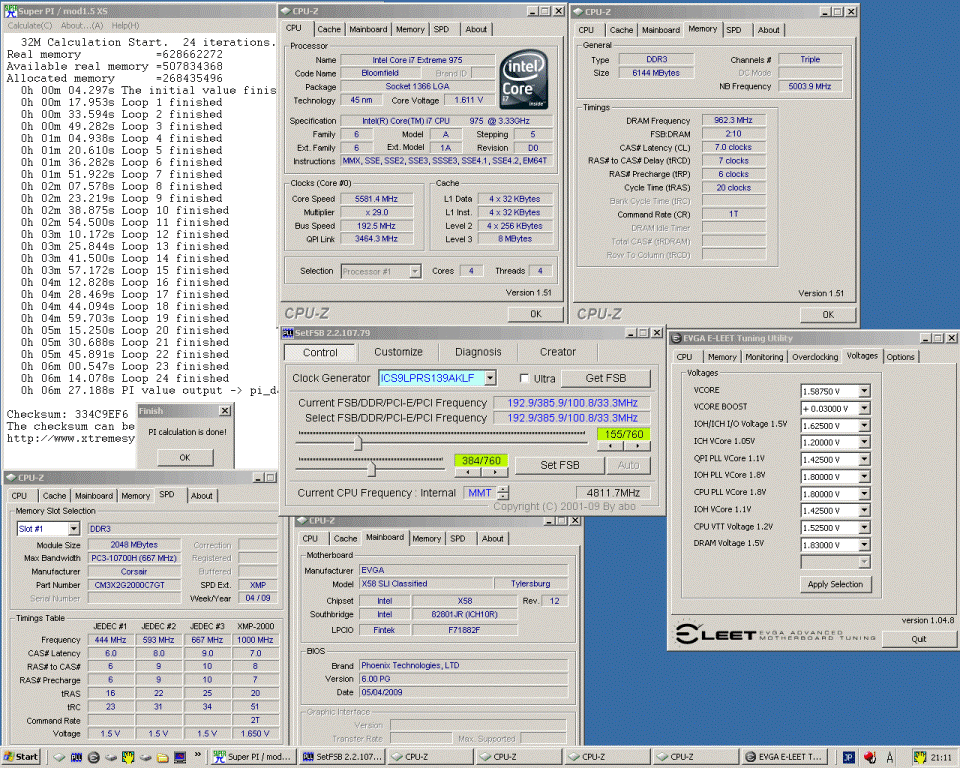
Task: Click the VCORE value field 1.58750 V
Action: [830, 391]
